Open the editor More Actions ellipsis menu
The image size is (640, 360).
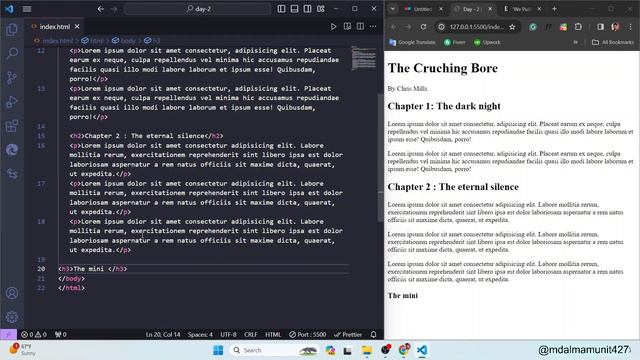click(373, 27)
